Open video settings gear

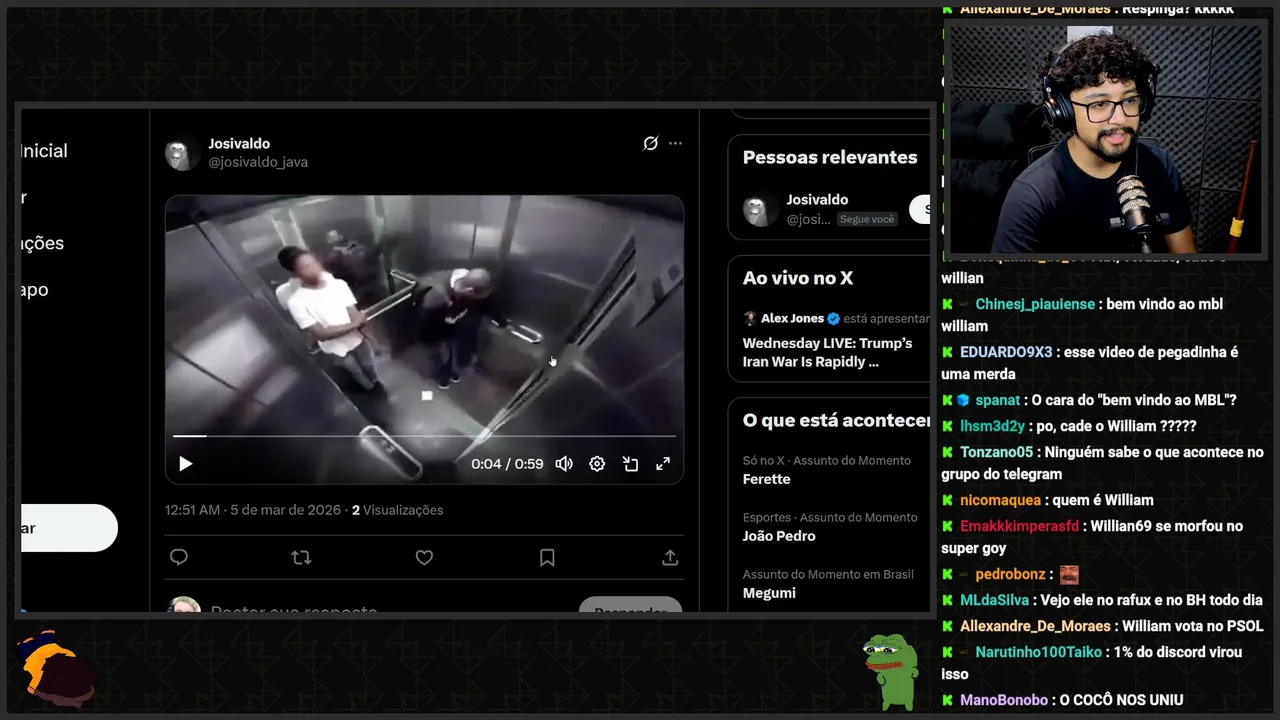597,464
